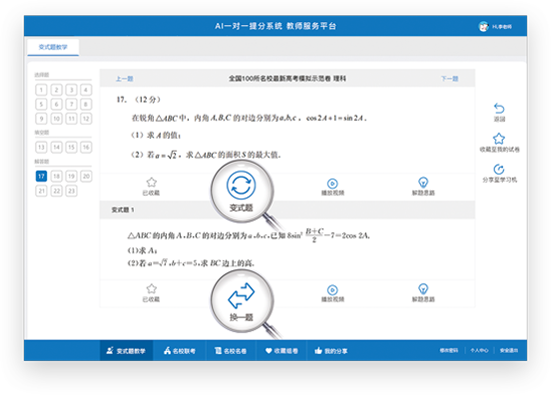This screenshot has width=551, height=395.
Task: Select question number 13 in sidebar
Action: pyautogui.click(x=41, y=147)
